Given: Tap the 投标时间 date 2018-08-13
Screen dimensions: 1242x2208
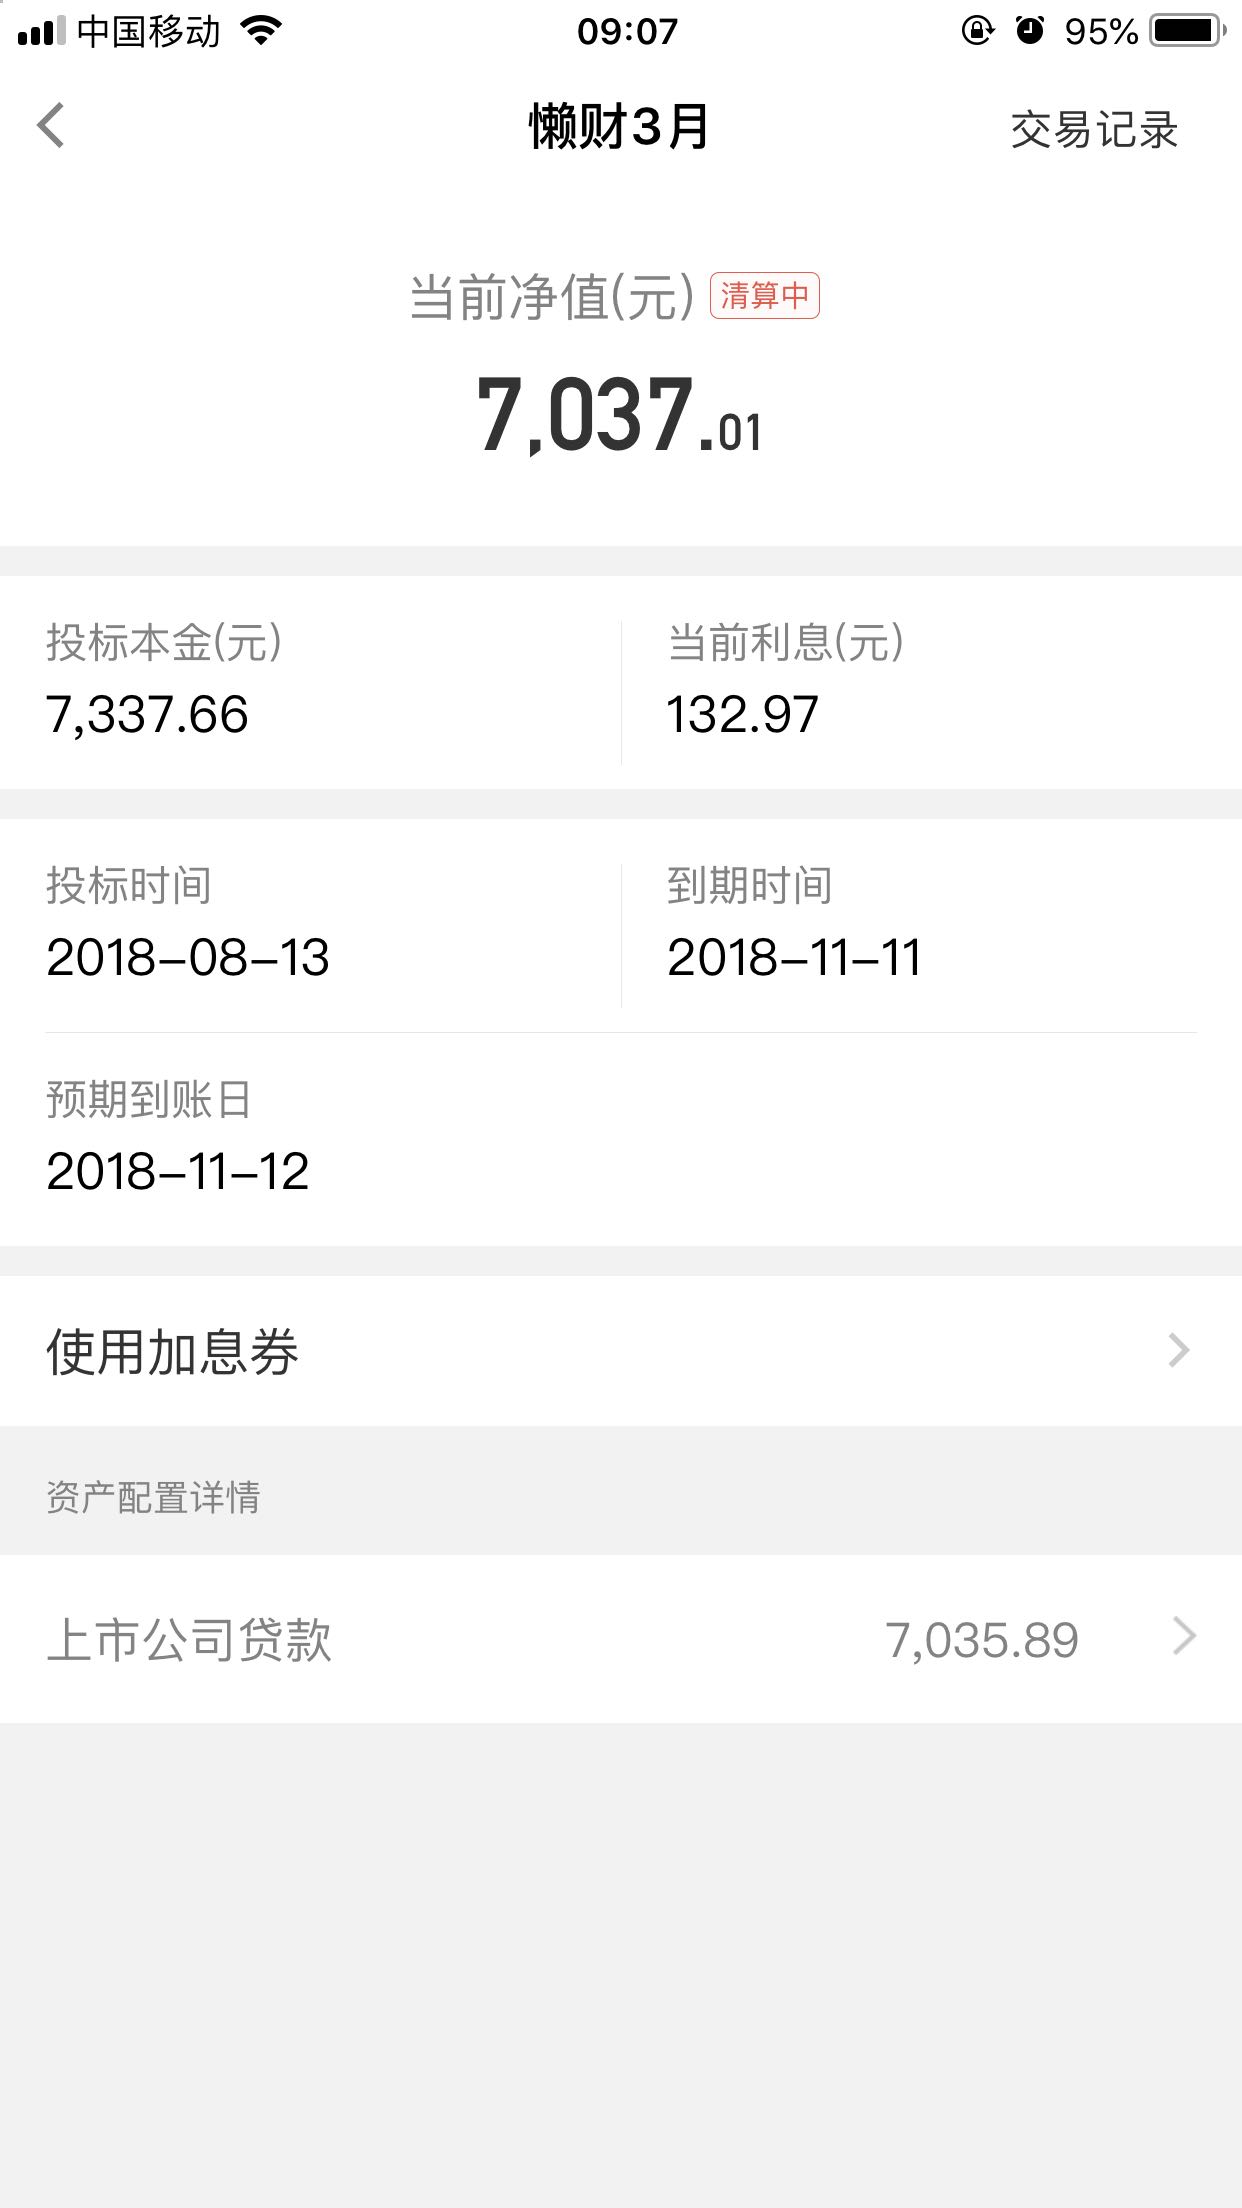Looking at the screenshot, I should point(188,958).
